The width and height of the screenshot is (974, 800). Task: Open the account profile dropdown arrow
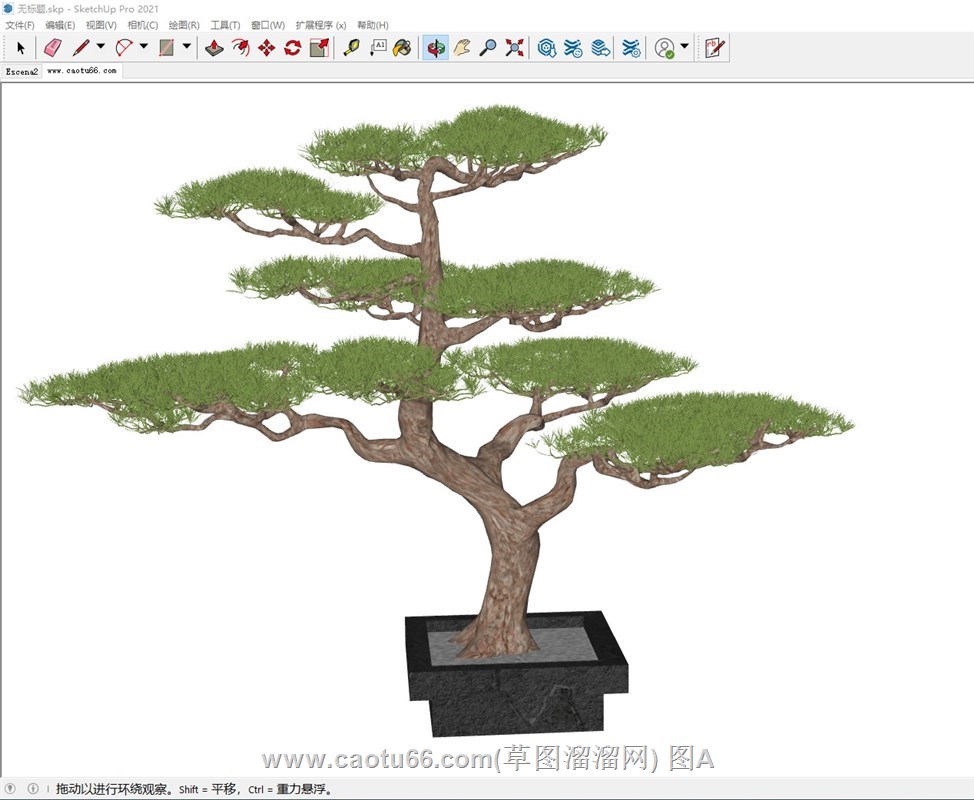(x=684, y=46)
